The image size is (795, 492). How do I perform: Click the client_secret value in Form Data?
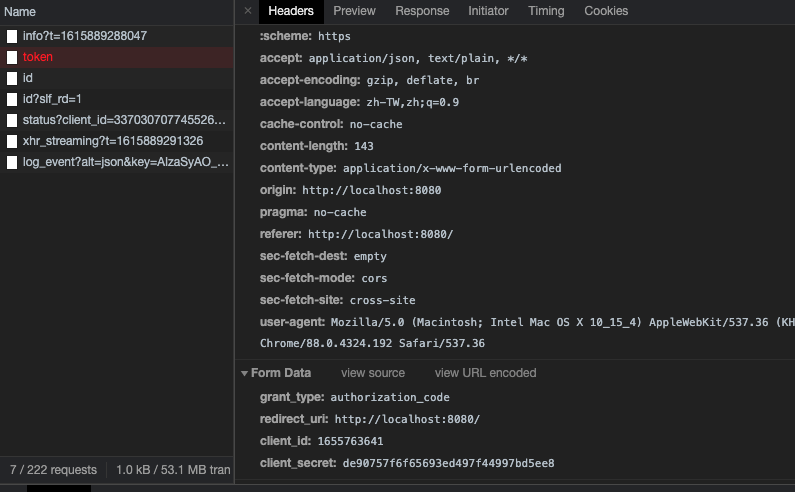(x=448, y=463)
